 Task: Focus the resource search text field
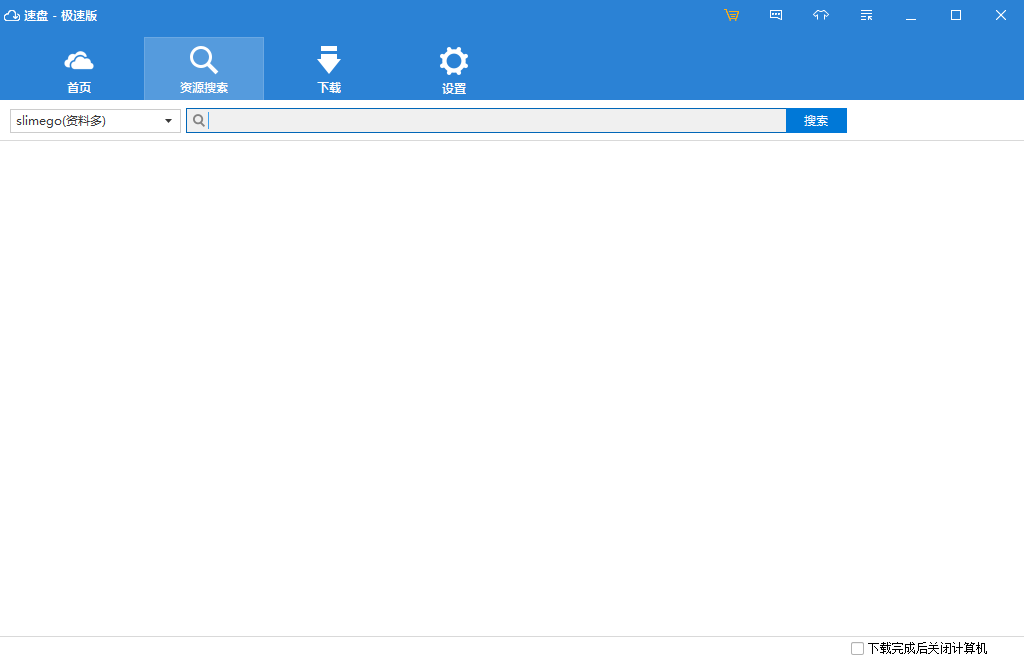pos(497,121)
